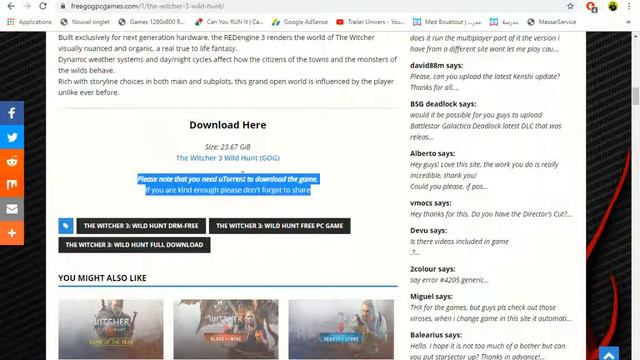
Task: Open the Google AdSense bookmark
Action: tap(300, 22)
